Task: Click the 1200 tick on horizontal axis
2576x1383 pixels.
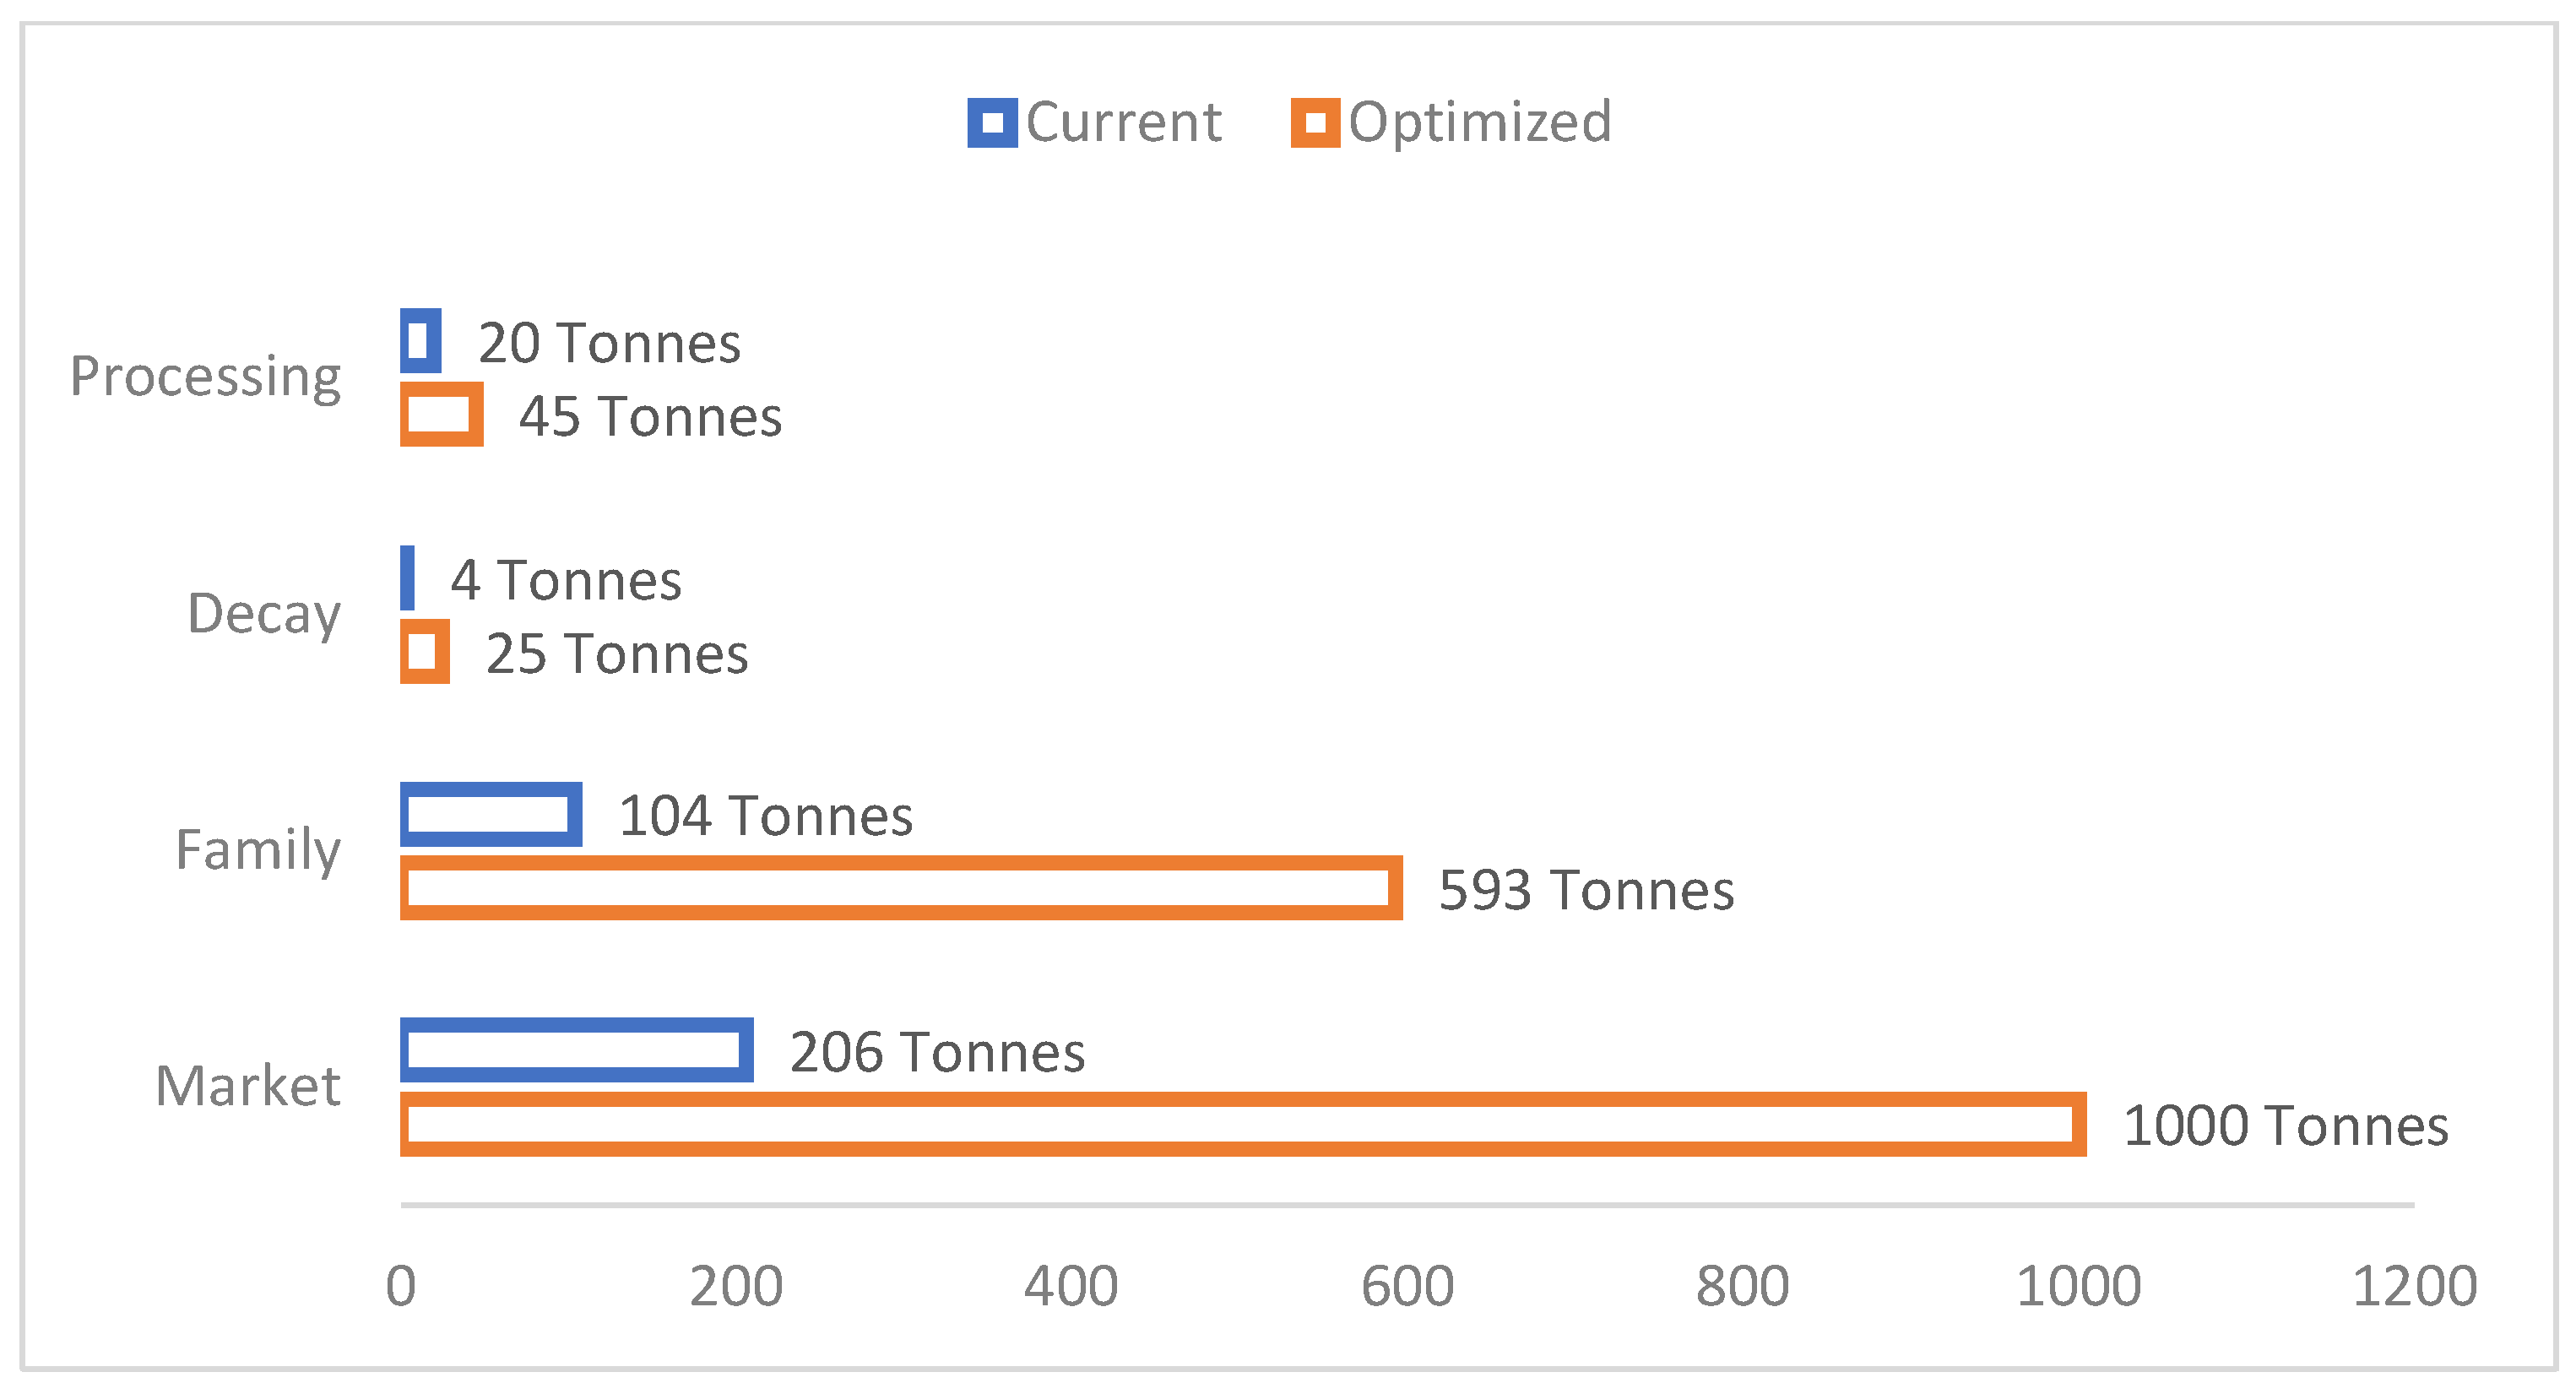Action: pyautogui.click(x=2414, y=1286)
